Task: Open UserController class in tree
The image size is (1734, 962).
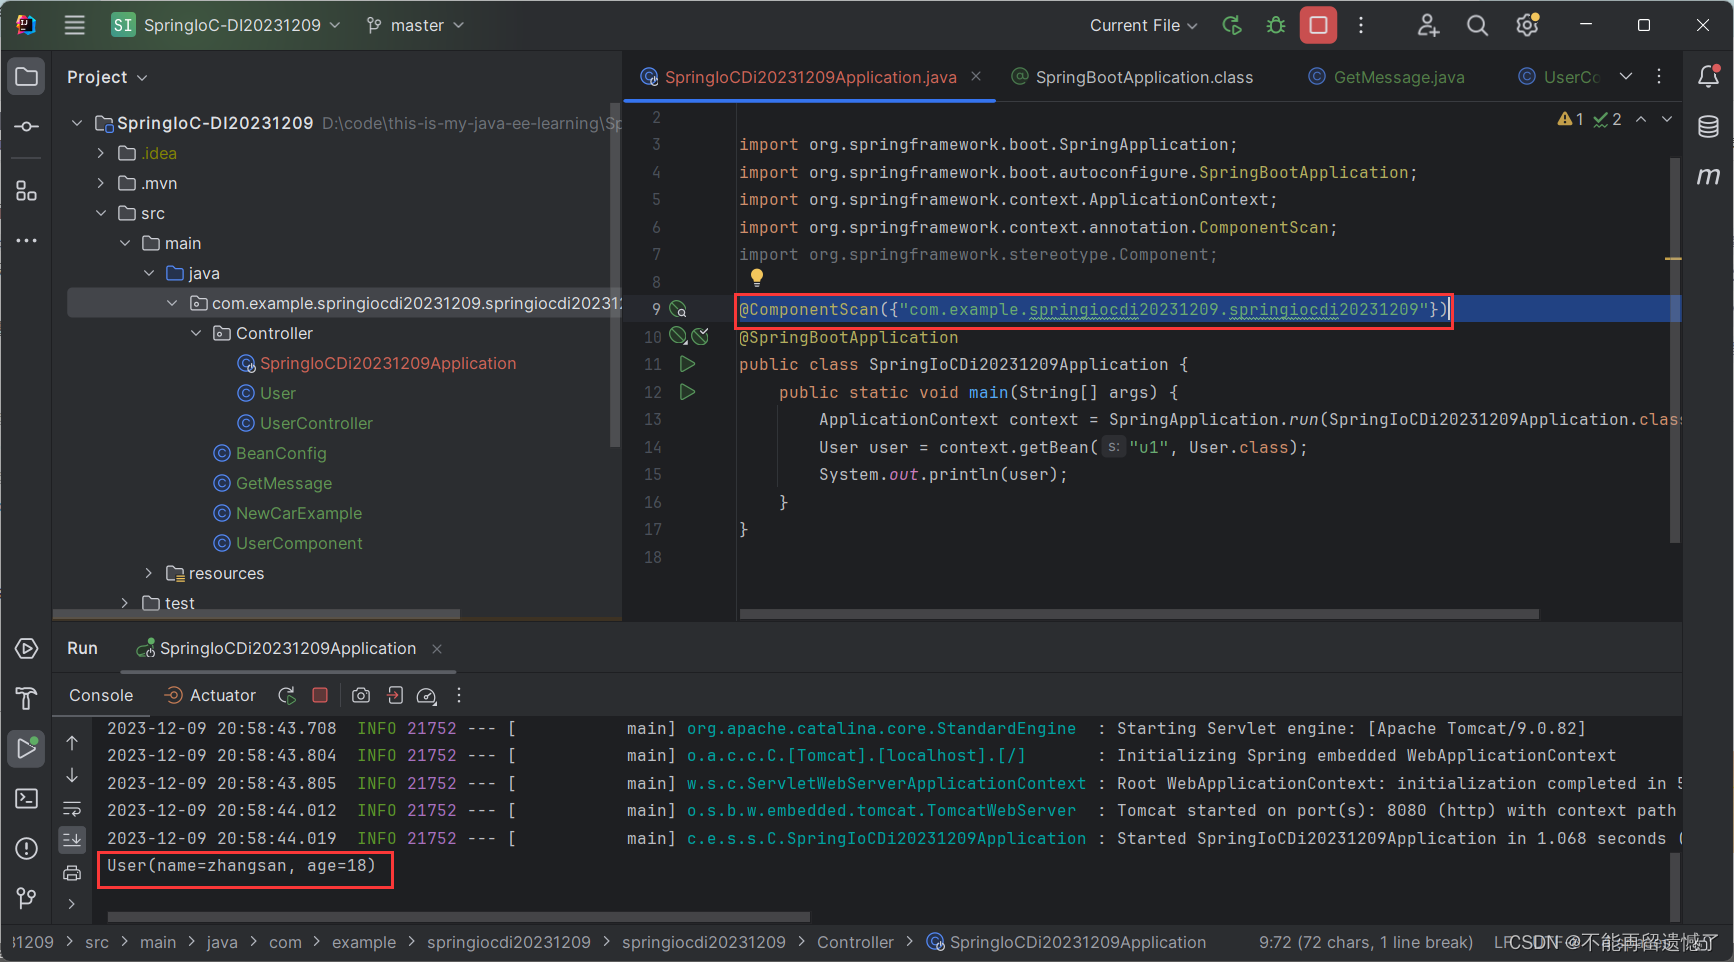Action: point(316,423)
